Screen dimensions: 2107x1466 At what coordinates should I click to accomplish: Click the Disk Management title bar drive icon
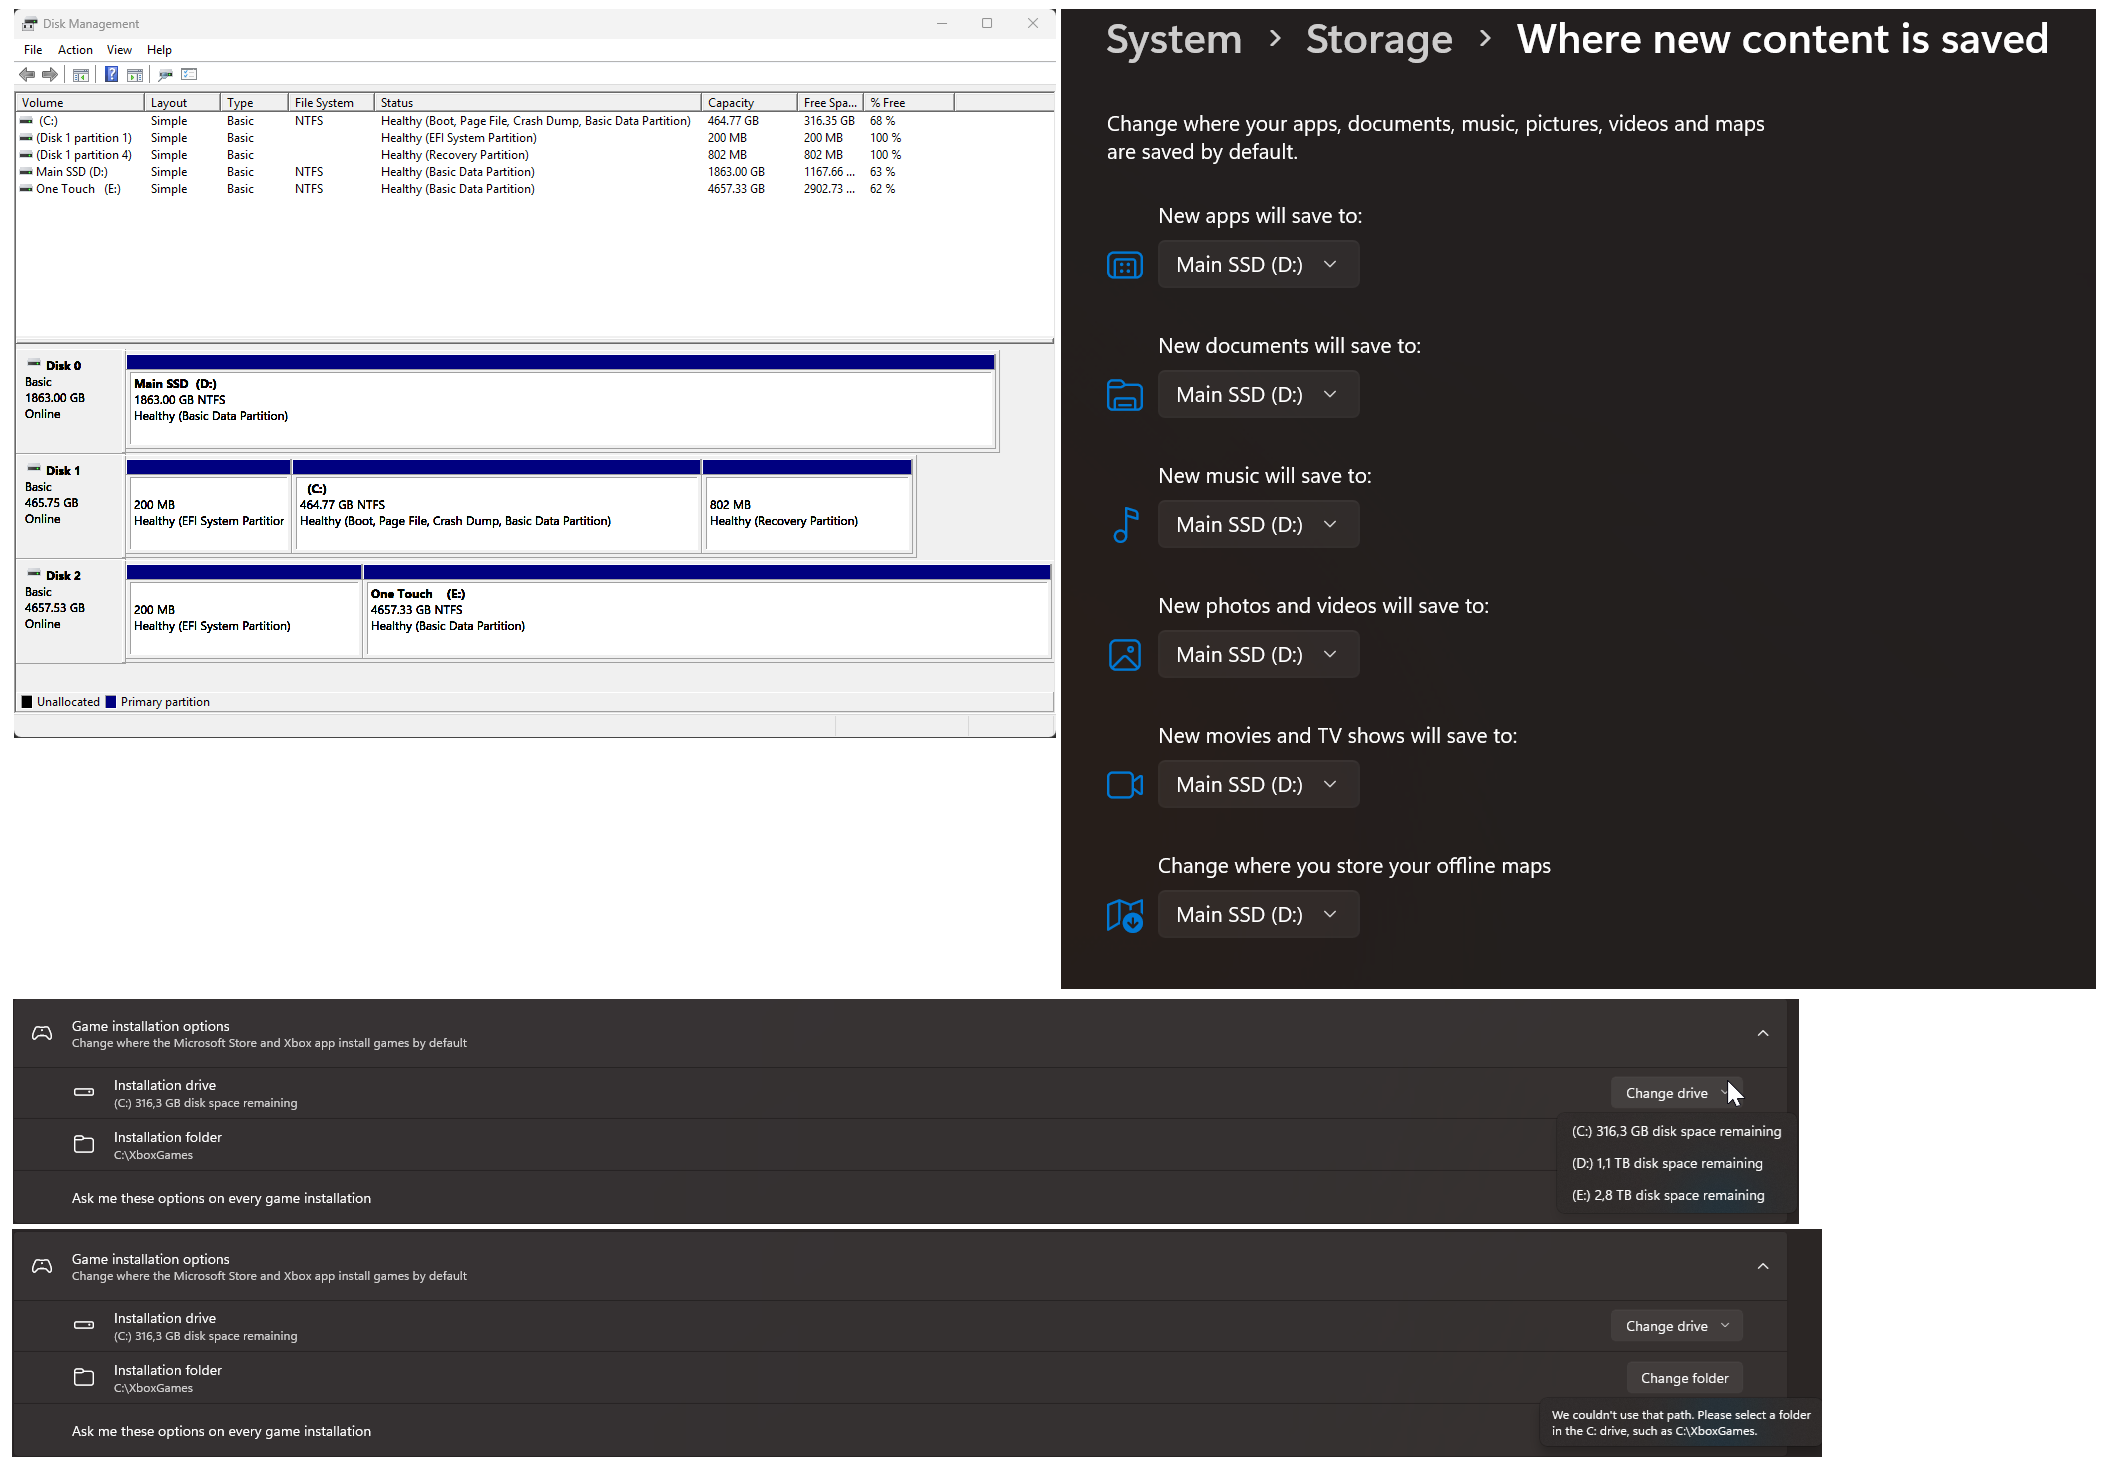click(x=29, y=23)
